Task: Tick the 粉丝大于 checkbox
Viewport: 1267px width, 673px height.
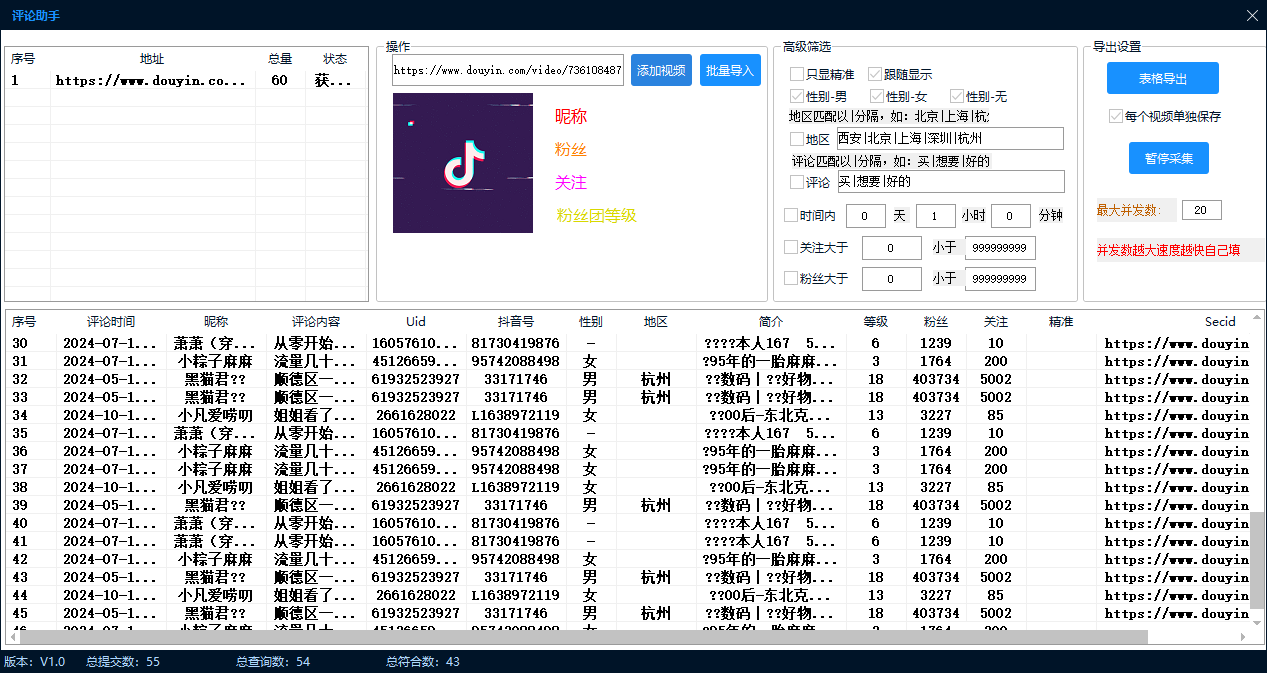Action: pyautogui.click(x=792, y=279)
